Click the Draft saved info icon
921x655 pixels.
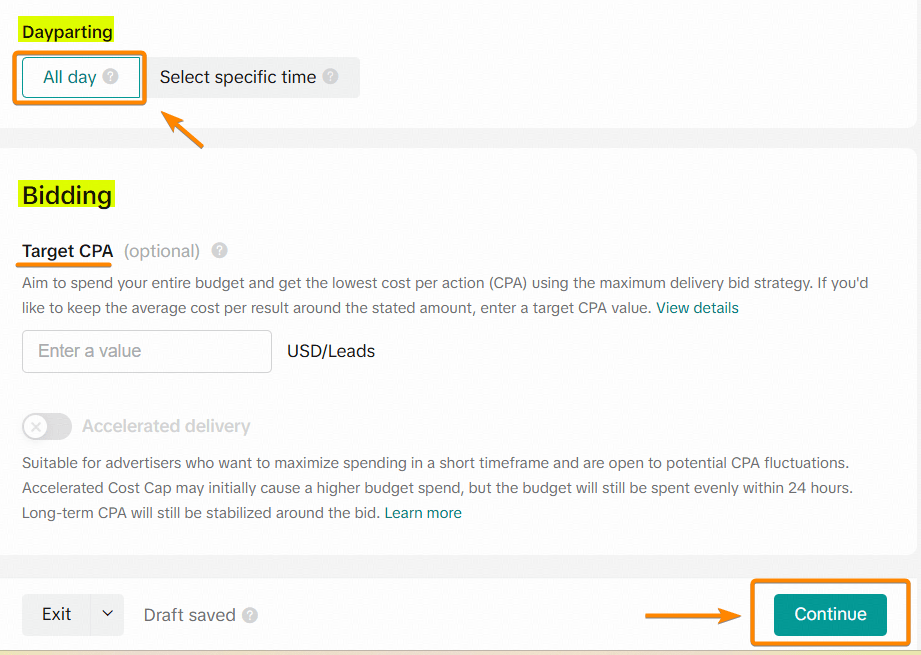point(250,615)
